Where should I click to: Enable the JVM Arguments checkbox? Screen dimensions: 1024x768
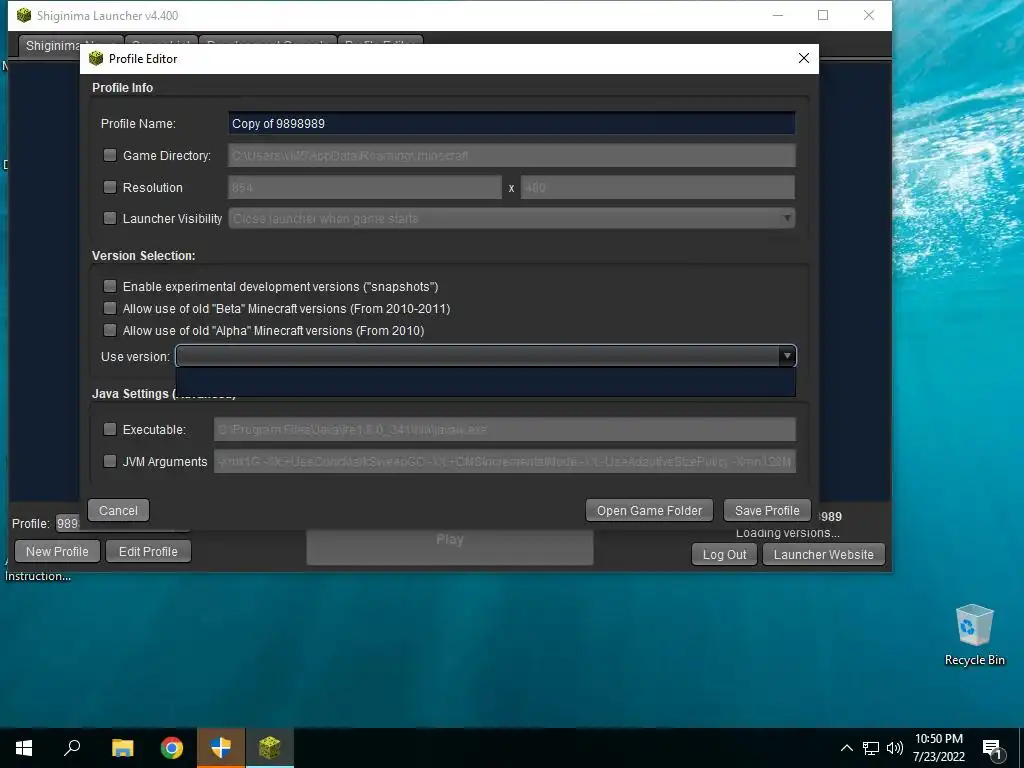coord(110,461)
